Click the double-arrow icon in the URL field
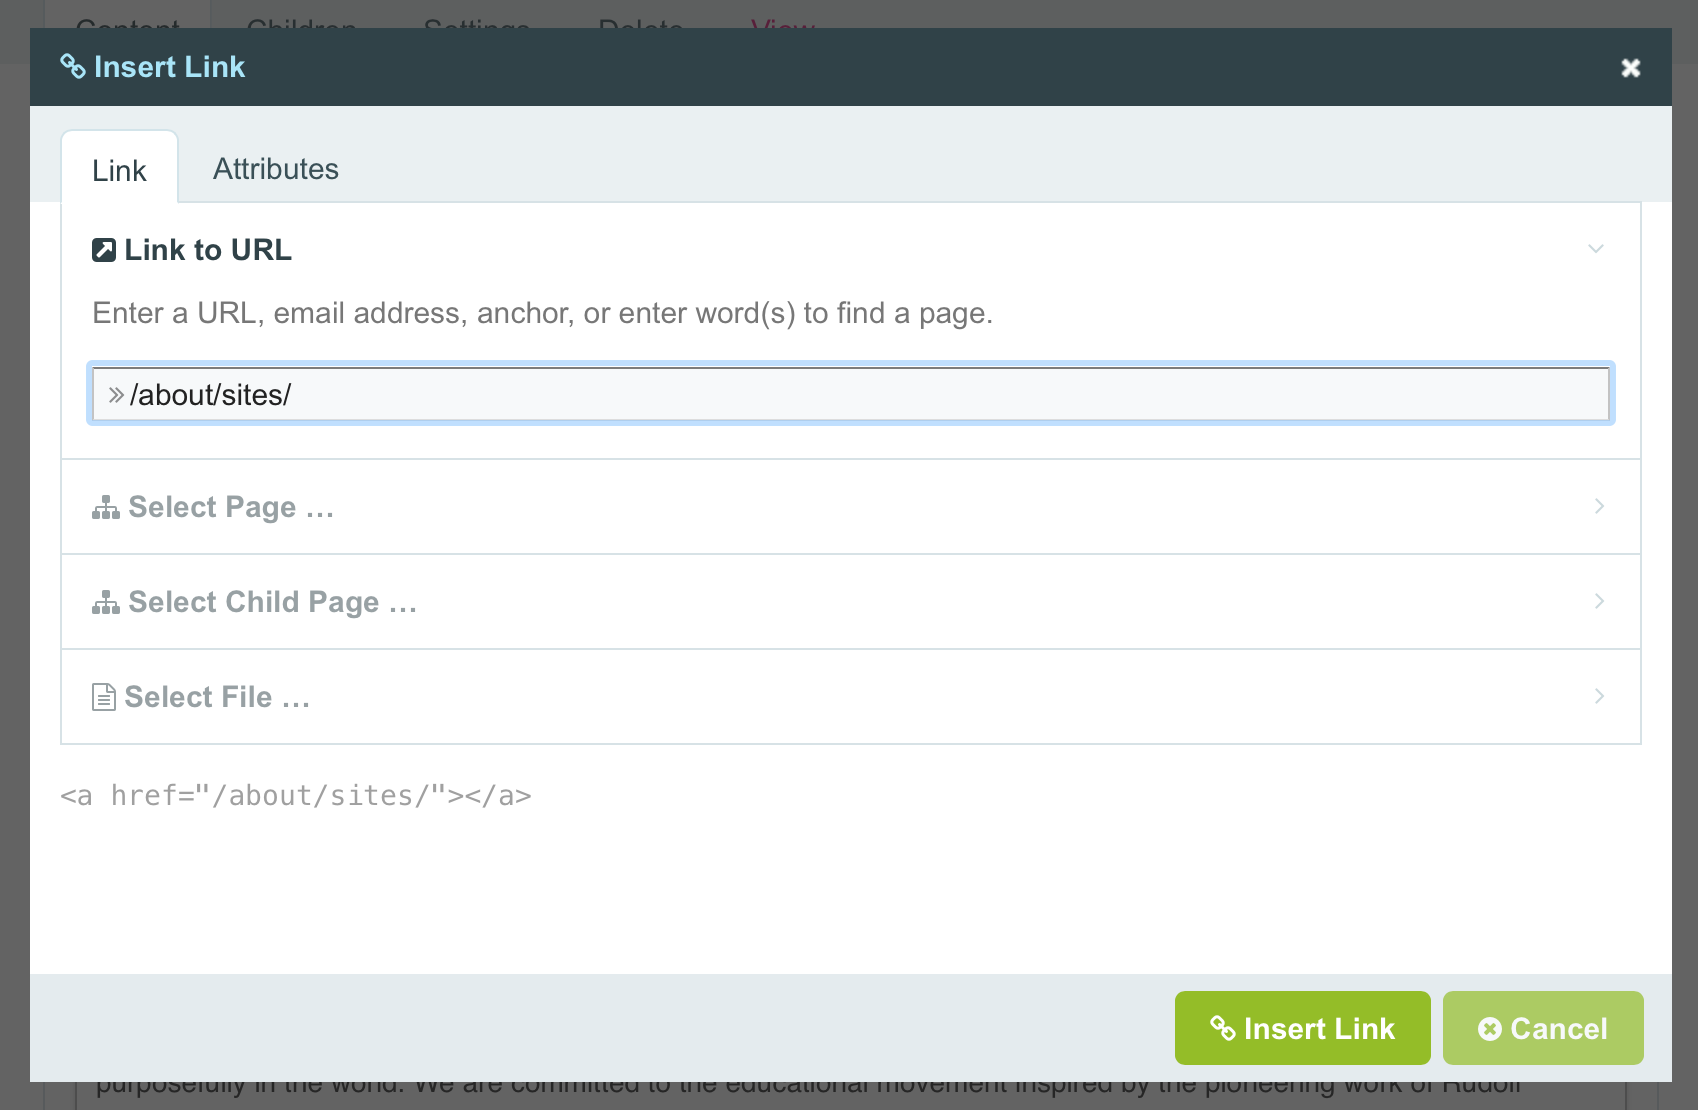The width and height of the screenshot is (1698, 1110). (116, 395)
